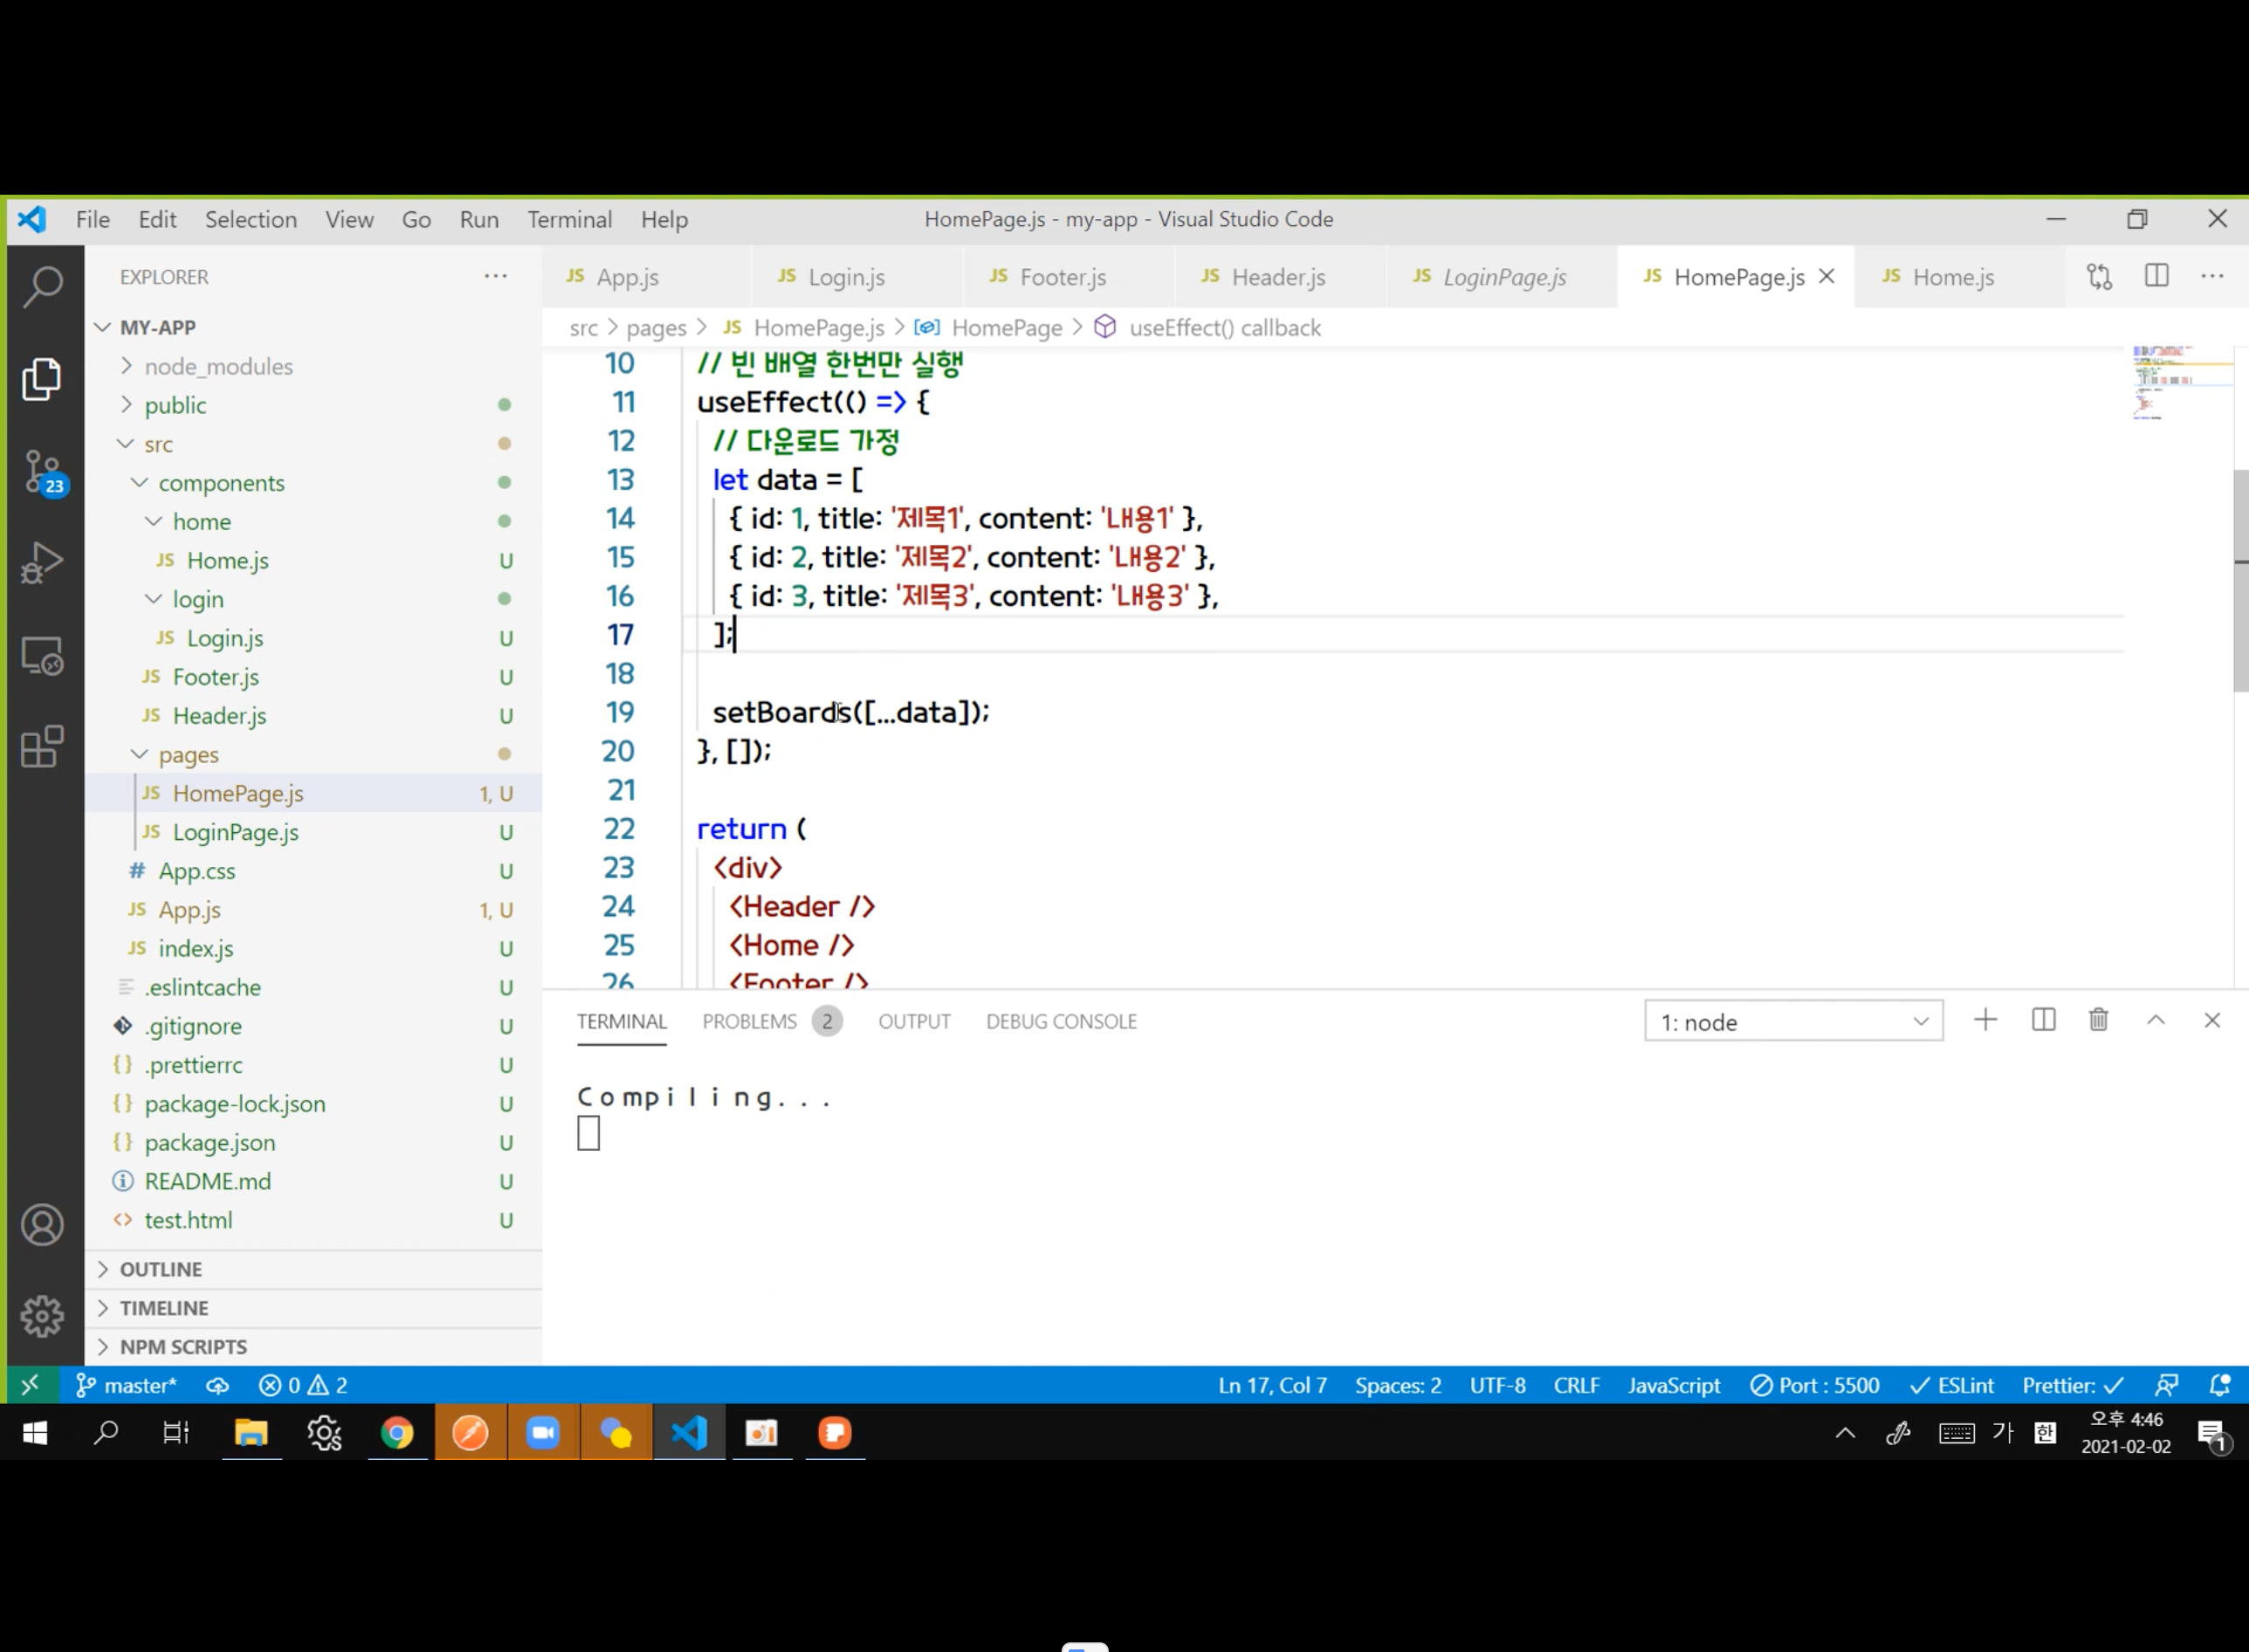Expand the TIMELINE section
Viewport: 2249px width, 1652px height.
point(163,1308)
